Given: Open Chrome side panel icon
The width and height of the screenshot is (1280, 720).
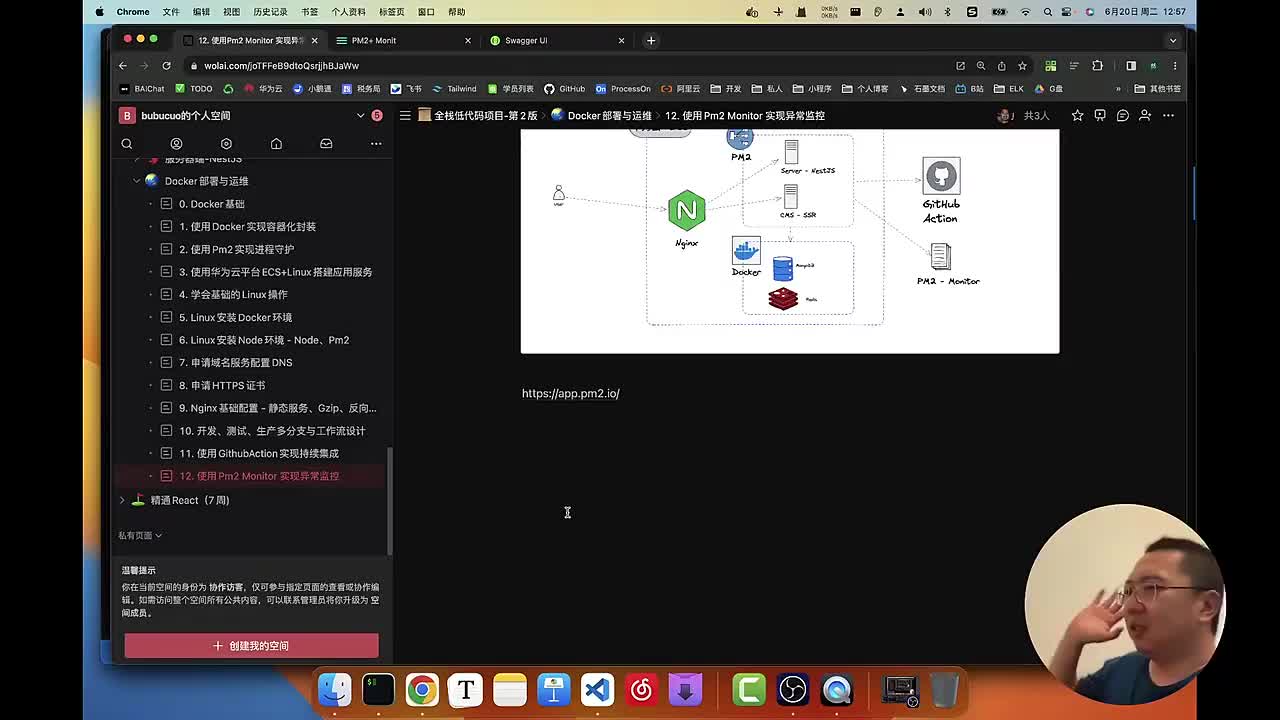Looking at the screenshot, I should pos(1131,66).
